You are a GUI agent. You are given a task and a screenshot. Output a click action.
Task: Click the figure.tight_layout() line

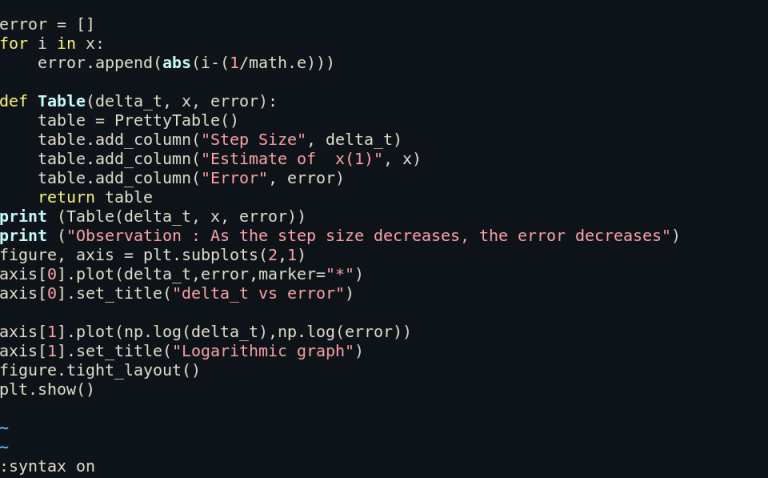point(100,370)
